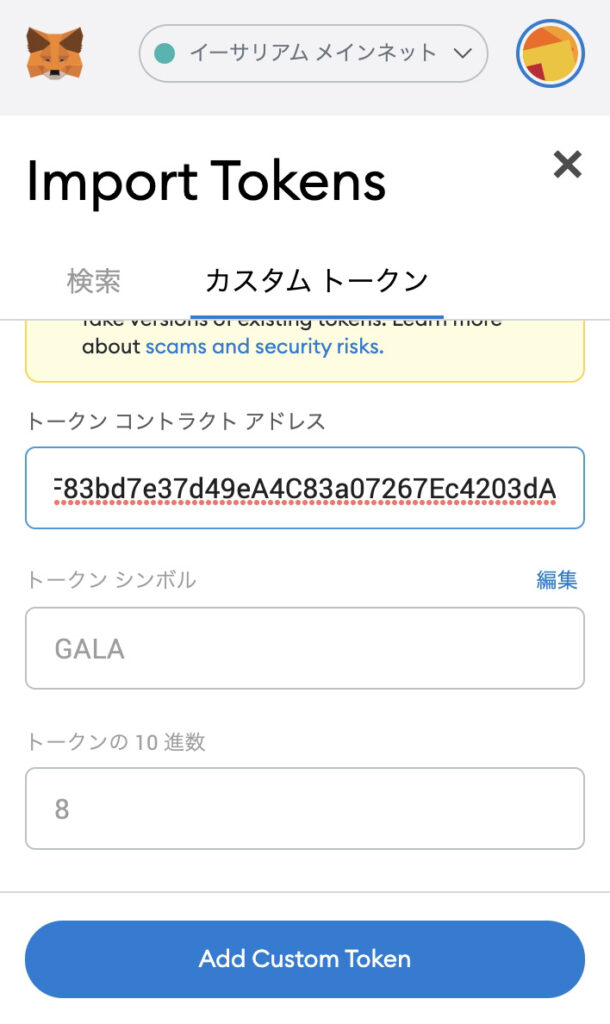
Task: Click the GALA token symbol field
Action: pos(305,648)
